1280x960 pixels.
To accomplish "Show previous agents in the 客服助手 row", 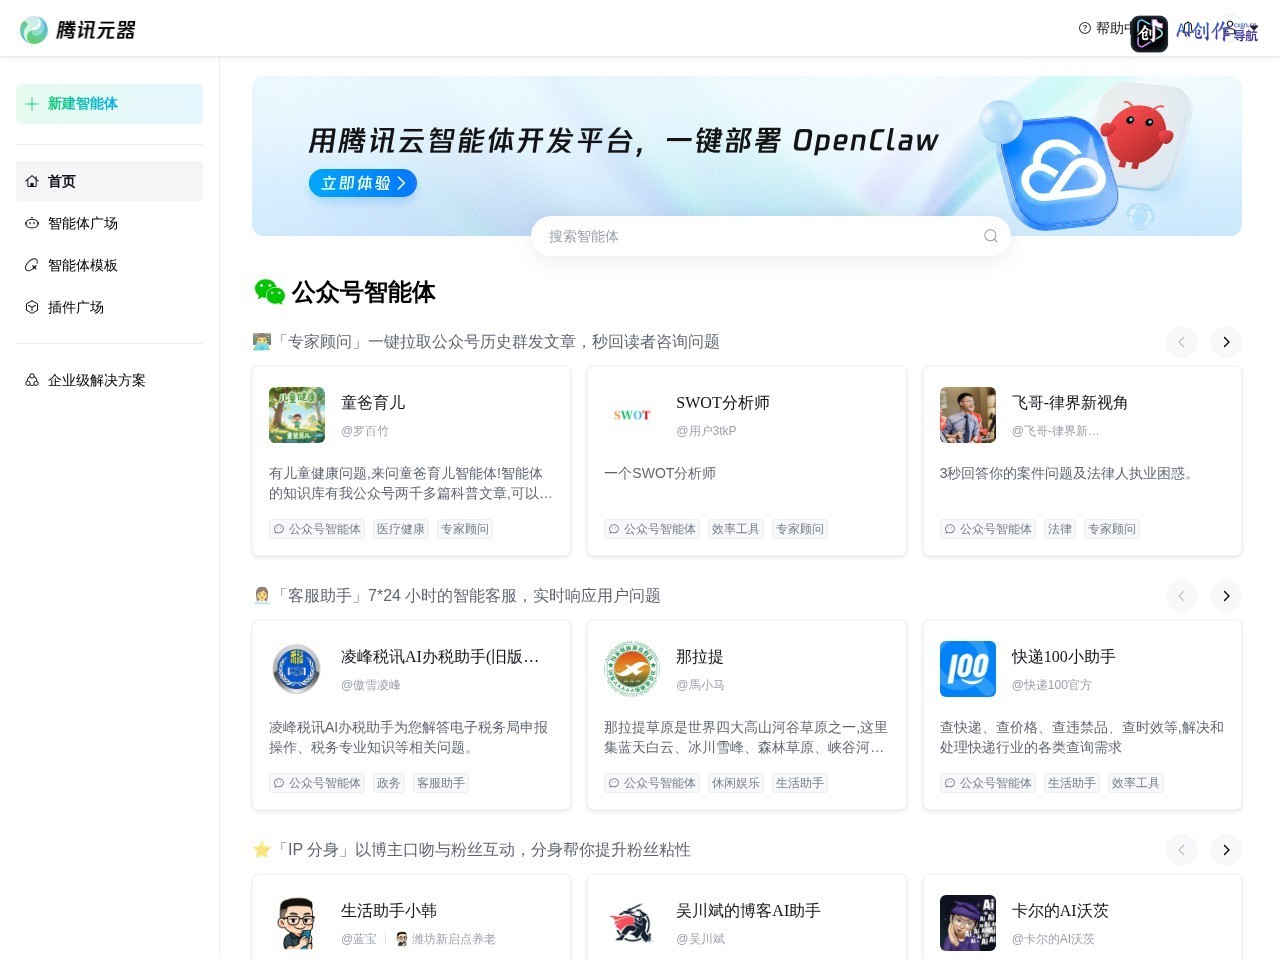I will coord(1181,596).
